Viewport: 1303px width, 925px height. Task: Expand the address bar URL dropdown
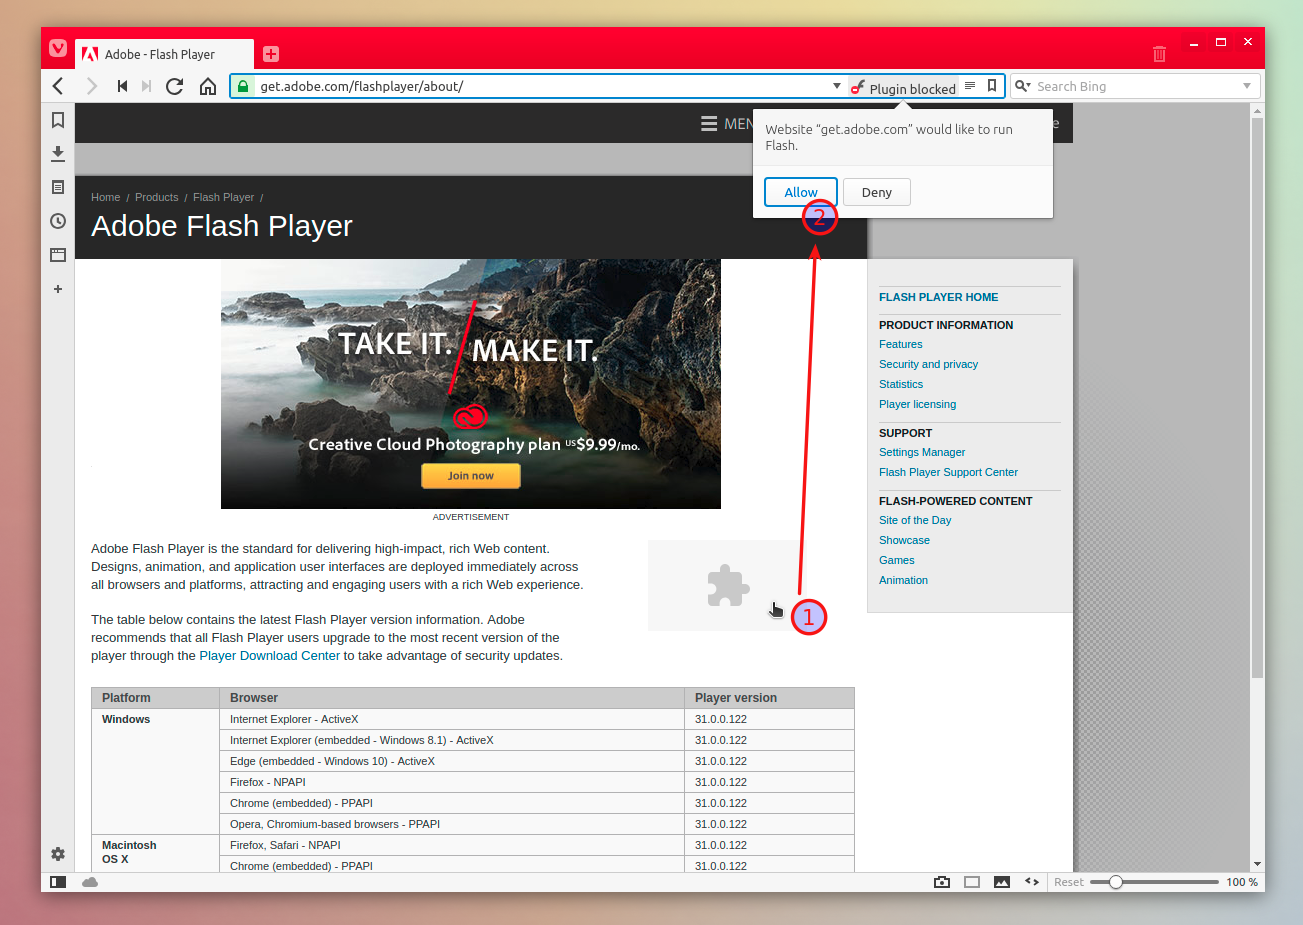[837, 86]
